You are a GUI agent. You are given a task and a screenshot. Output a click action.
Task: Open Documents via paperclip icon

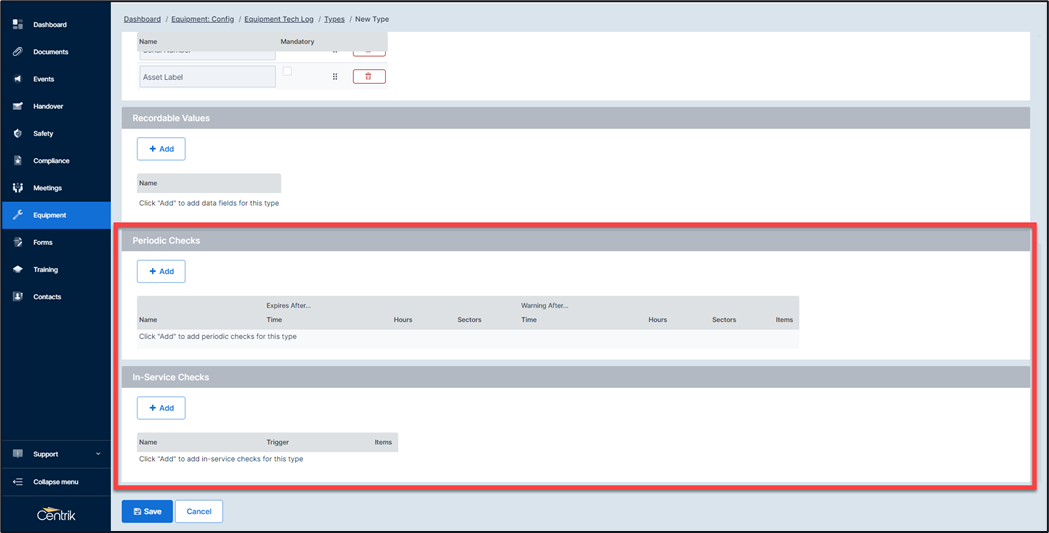[17, 51]
